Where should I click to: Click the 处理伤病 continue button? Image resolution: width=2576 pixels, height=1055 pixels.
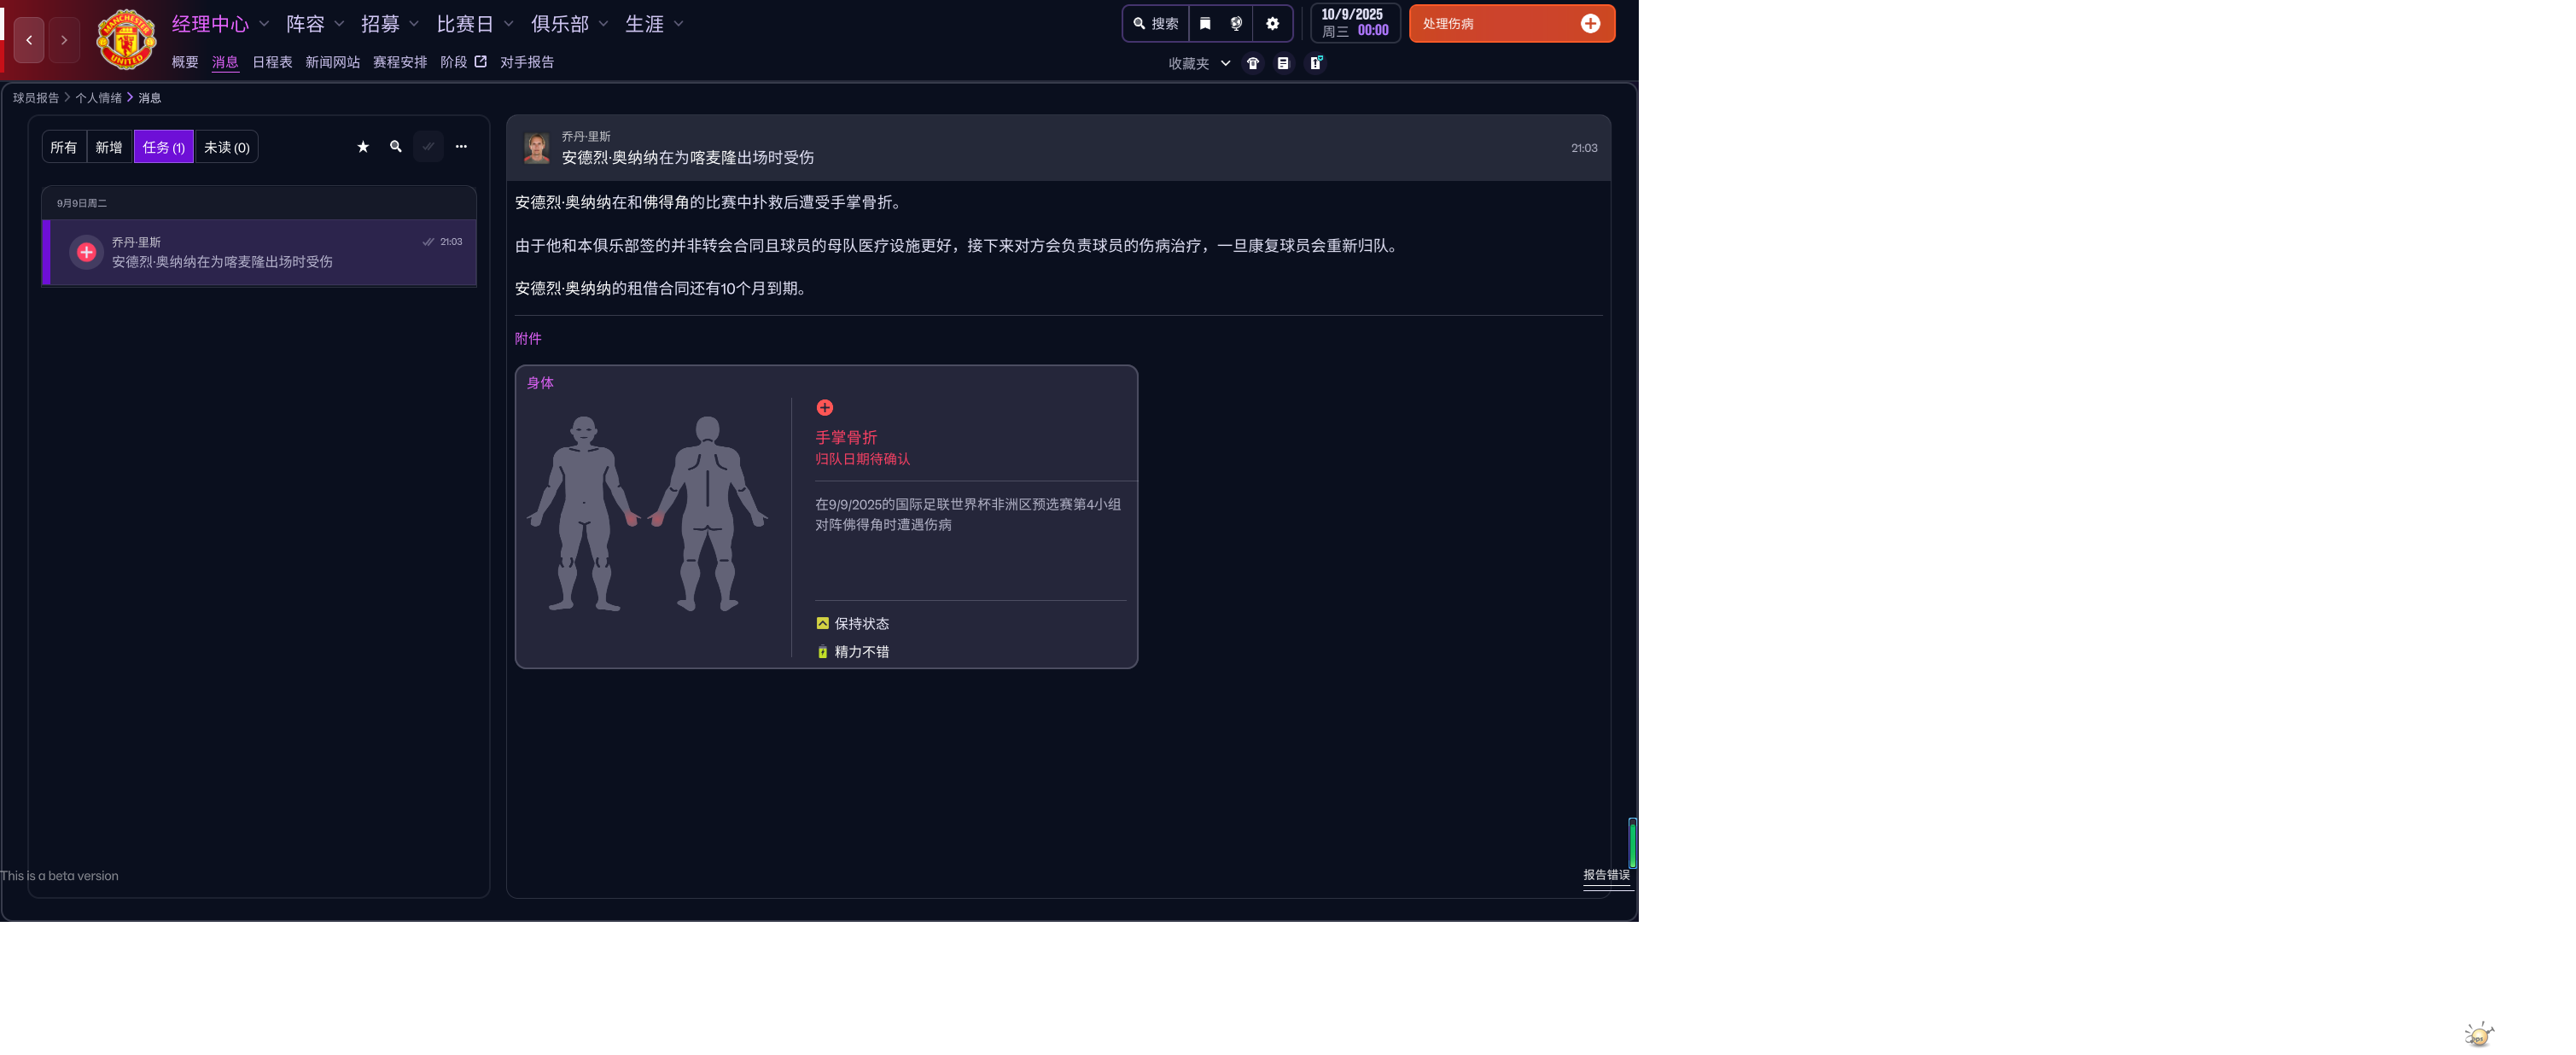(x=1510, y=24)
